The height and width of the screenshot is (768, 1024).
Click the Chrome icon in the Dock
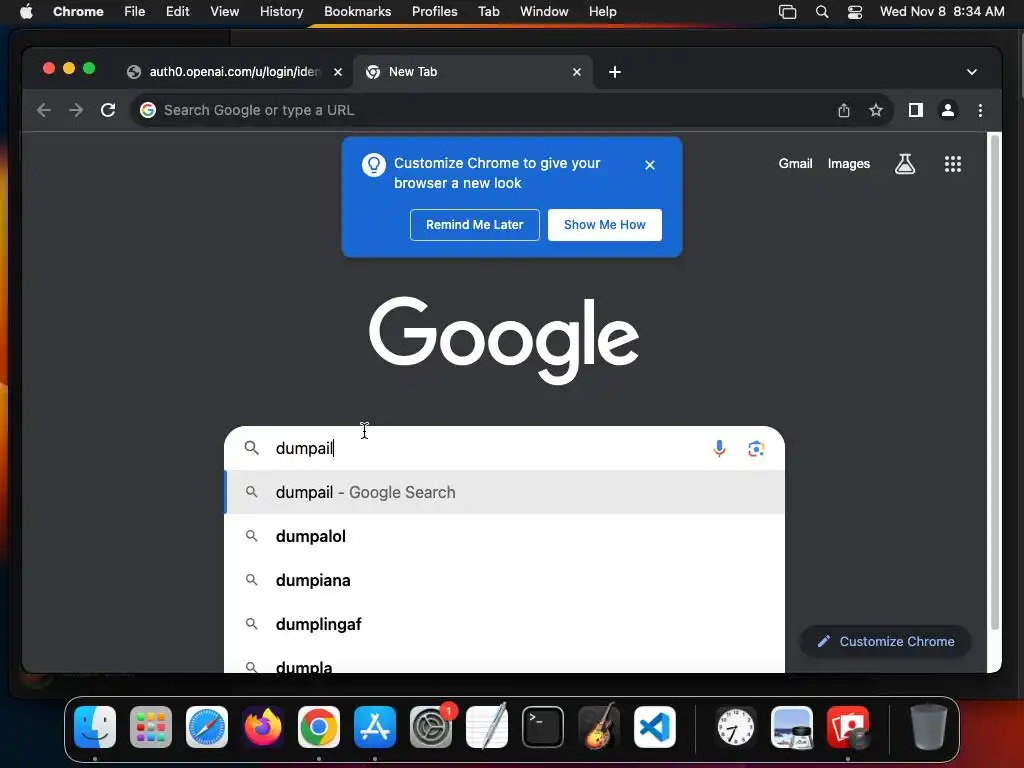click(319, 727)
